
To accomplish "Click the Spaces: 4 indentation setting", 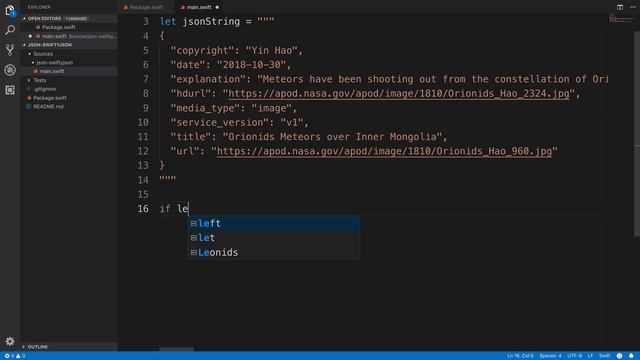I will 550,356.
